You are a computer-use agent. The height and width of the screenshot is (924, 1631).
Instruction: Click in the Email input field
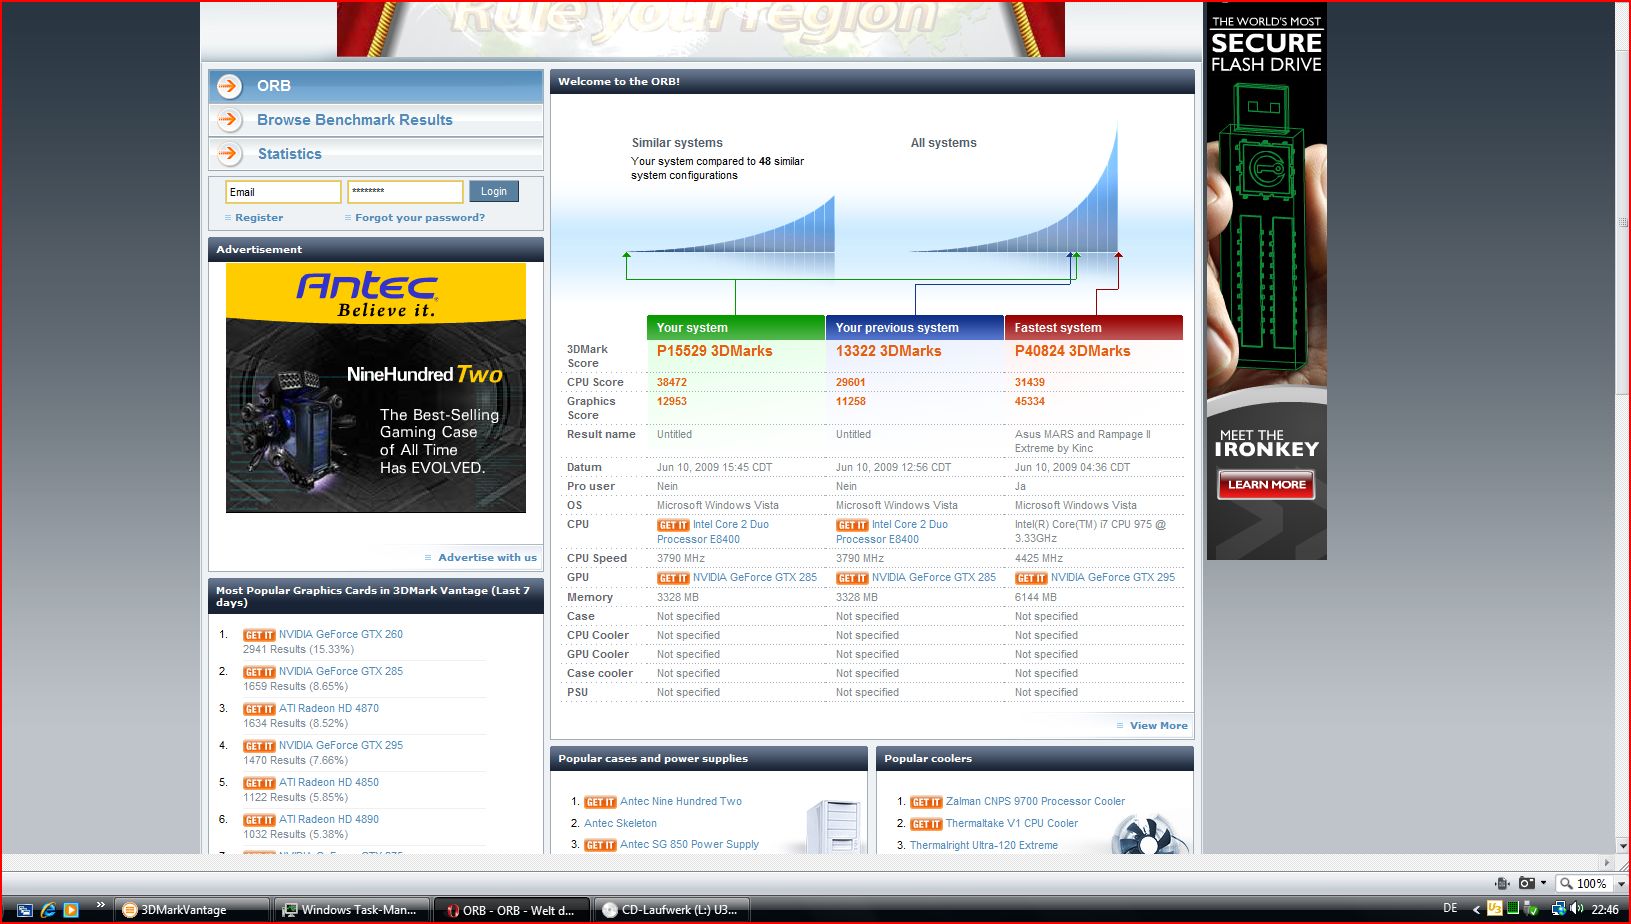284,192
